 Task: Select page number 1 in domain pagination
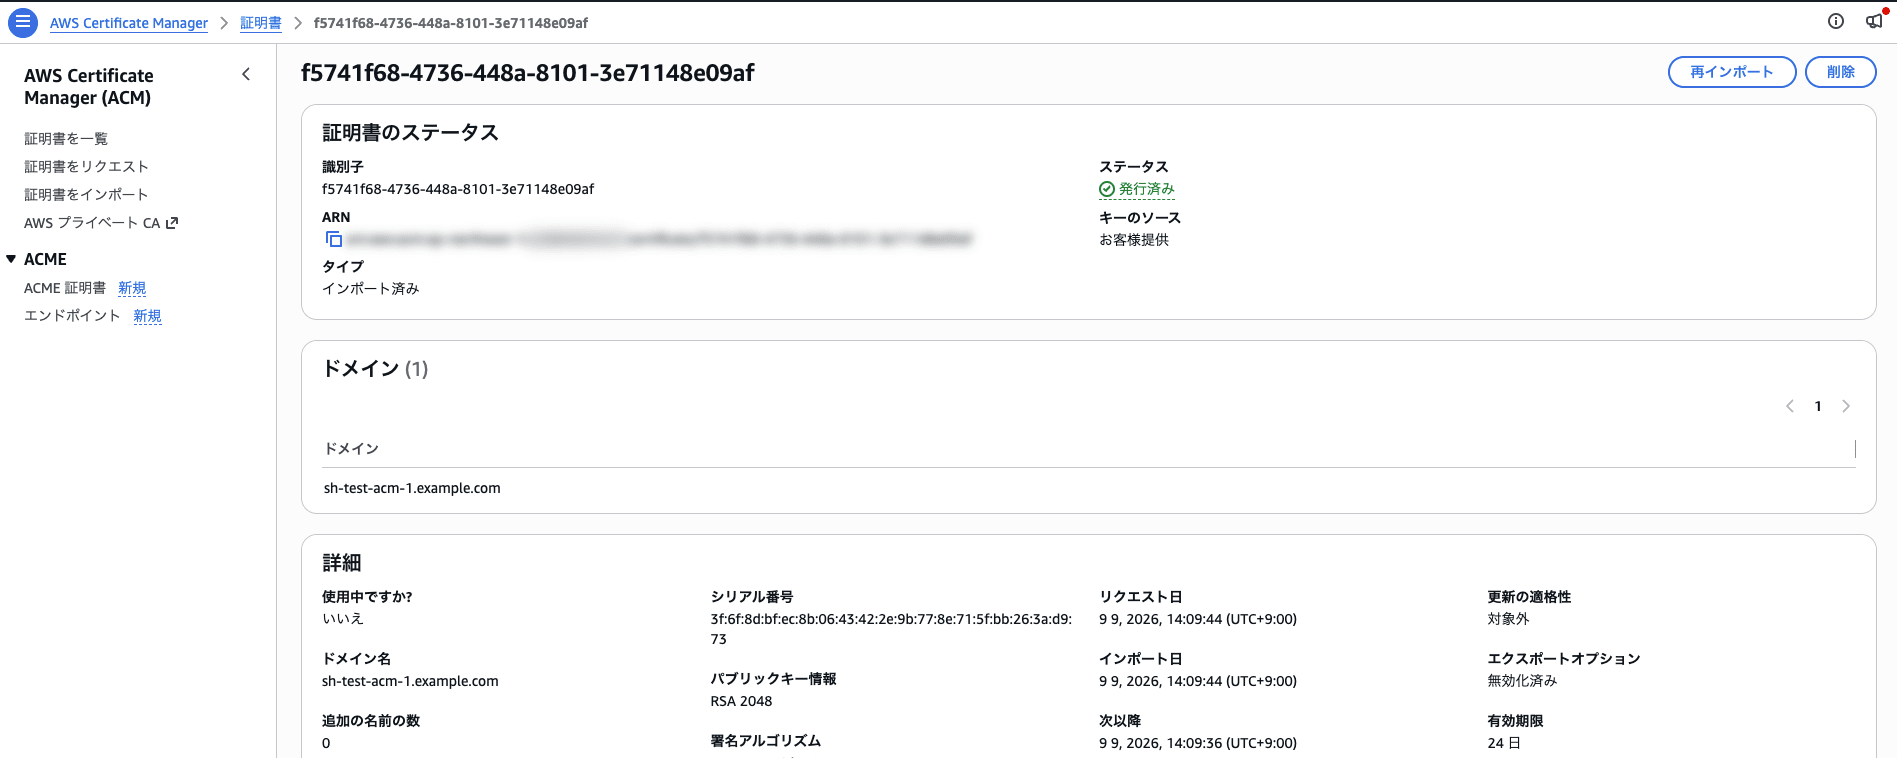1818,406
